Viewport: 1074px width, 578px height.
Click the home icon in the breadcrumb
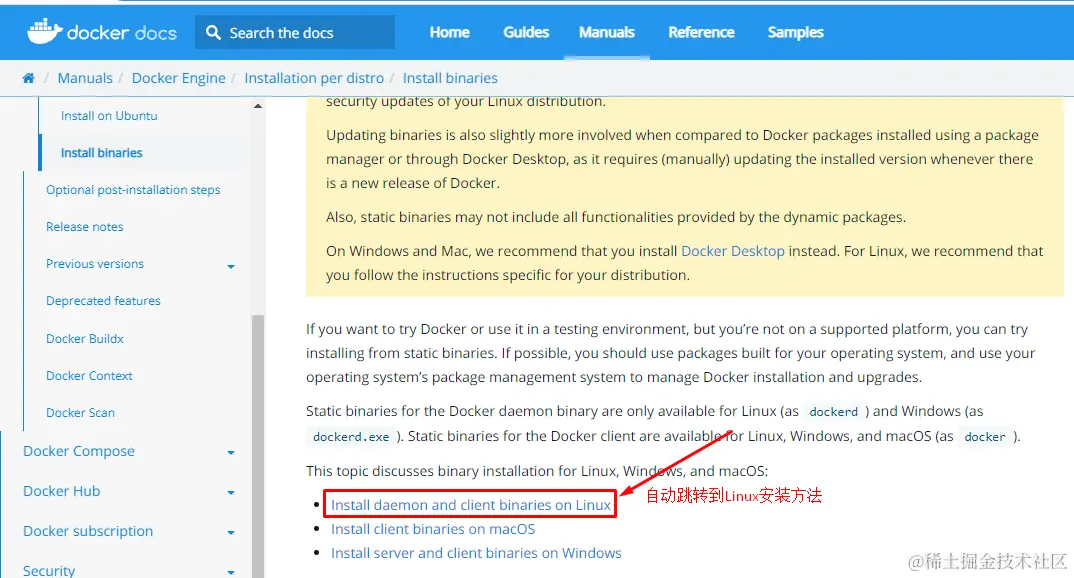click(x=28, y=78)
